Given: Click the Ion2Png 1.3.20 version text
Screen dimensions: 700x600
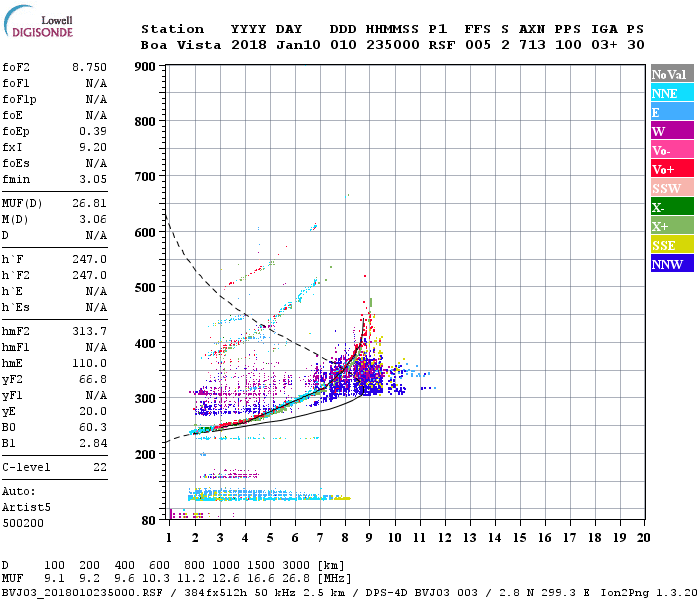Looking at the screenshot, I should [x=649, y=593].
